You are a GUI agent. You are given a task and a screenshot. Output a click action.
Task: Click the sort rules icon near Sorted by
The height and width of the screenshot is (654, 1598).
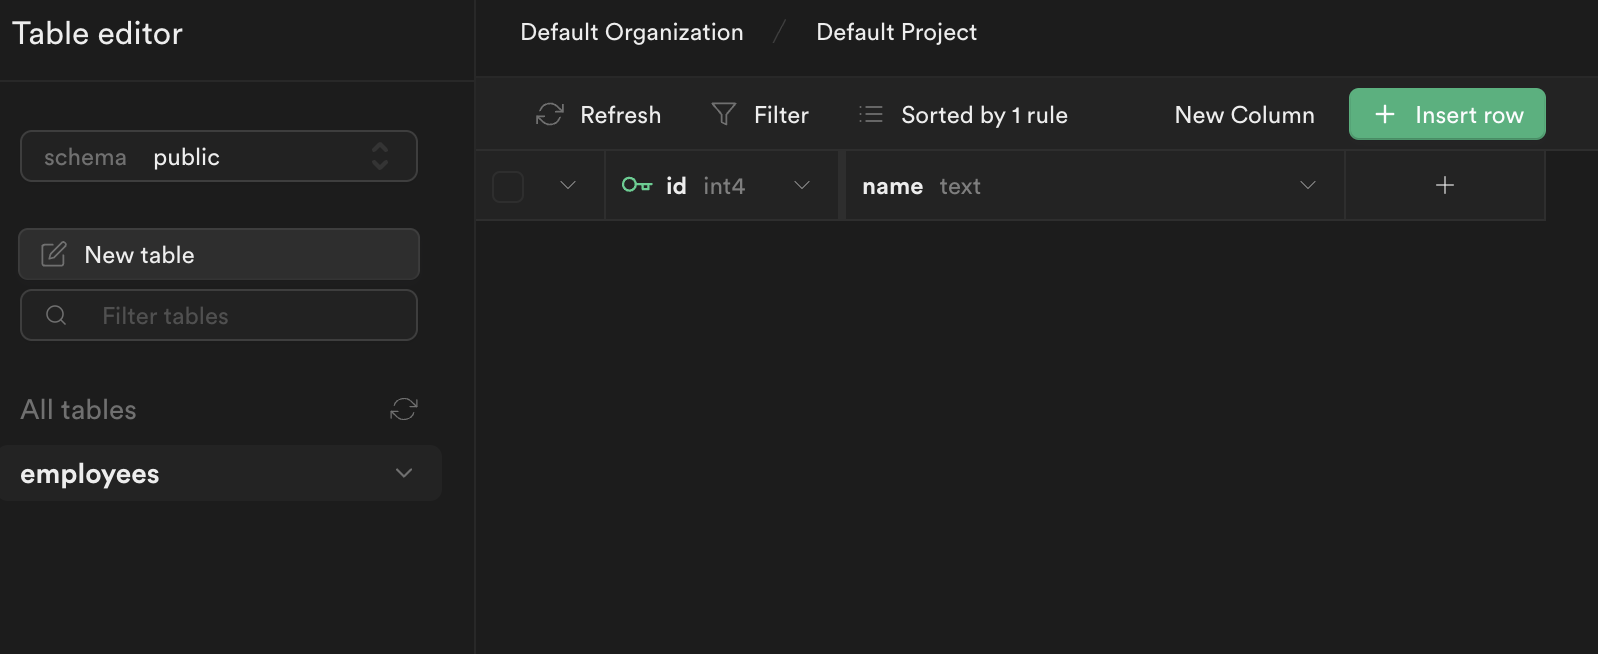[x=869, y=114]
